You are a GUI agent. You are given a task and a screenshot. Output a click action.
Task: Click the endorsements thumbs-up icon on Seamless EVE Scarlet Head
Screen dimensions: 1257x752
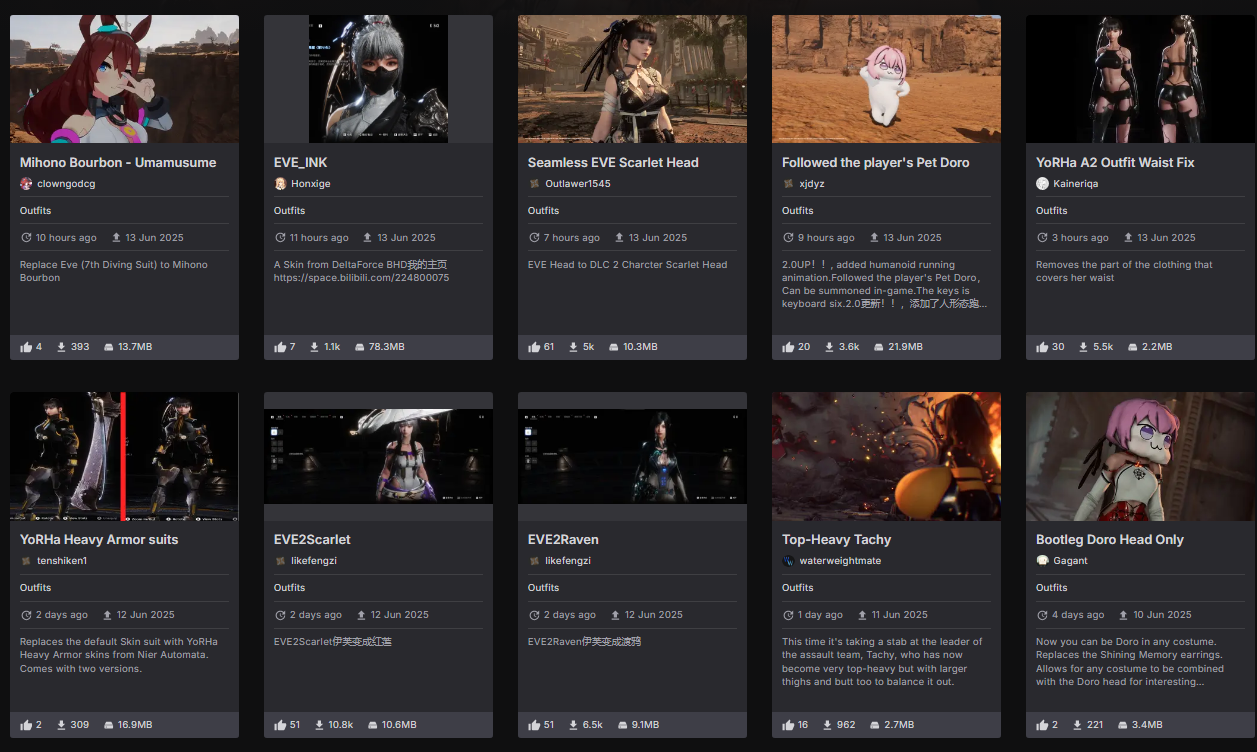click(x=534, y=347)
